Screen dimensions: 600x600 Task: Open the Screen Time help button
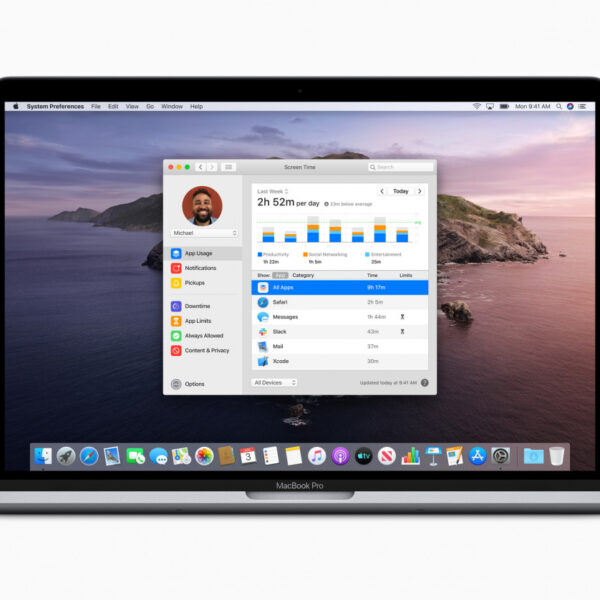point(425,383)
